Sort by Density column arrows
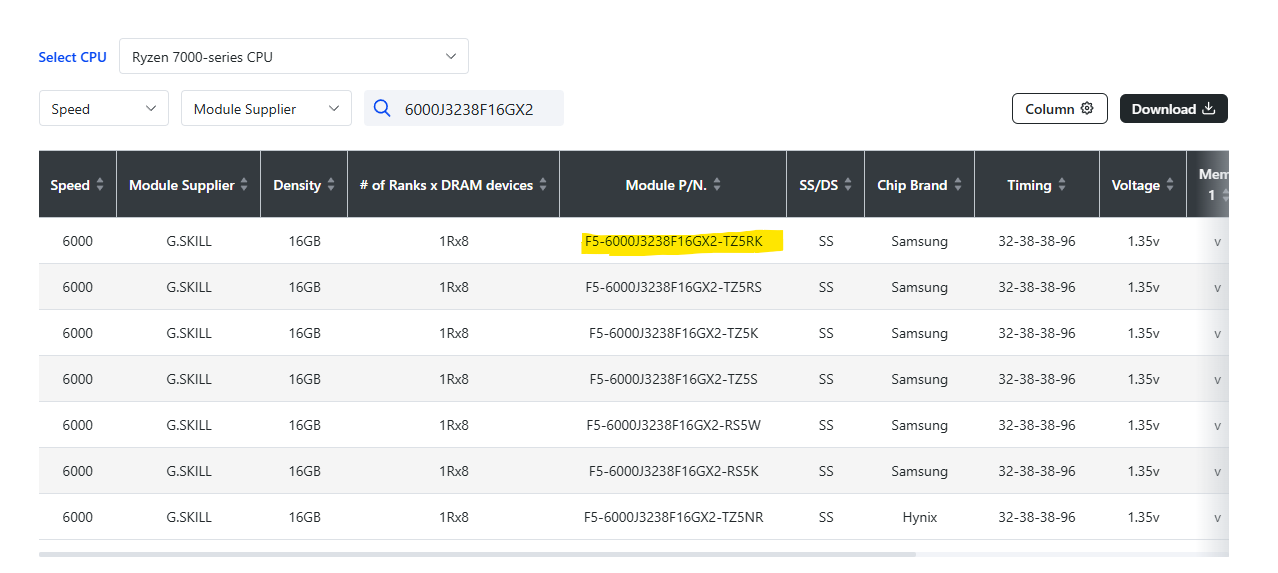Screen dimensions: 1278x573 330,185
